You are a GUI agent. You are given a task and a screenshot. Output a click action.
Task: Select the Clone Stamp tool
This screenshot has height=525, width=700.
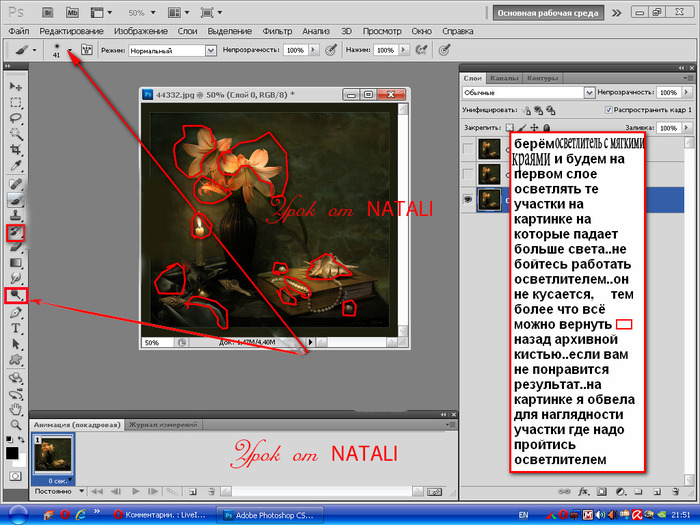point(16,216)
